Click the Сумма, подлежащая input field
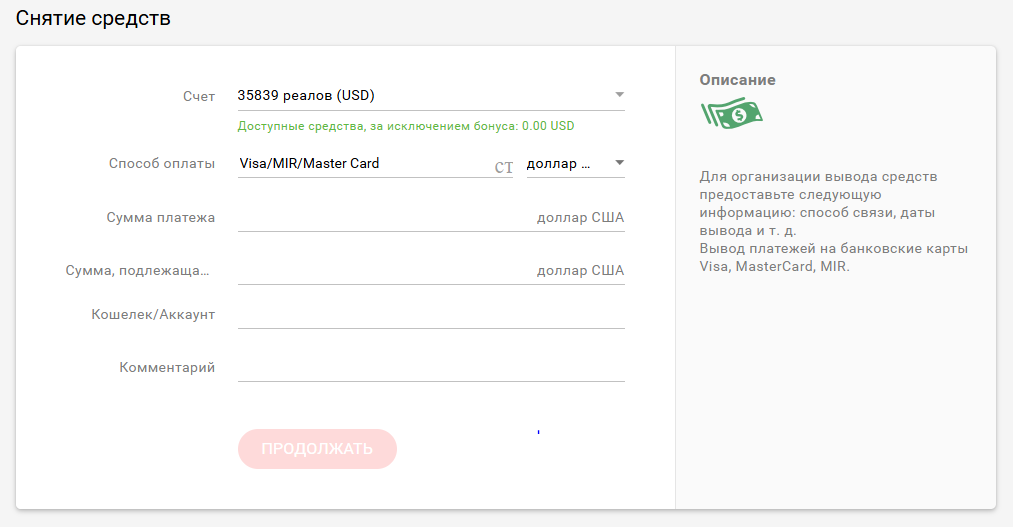The image size is (1013, 527). click(385, 270)
